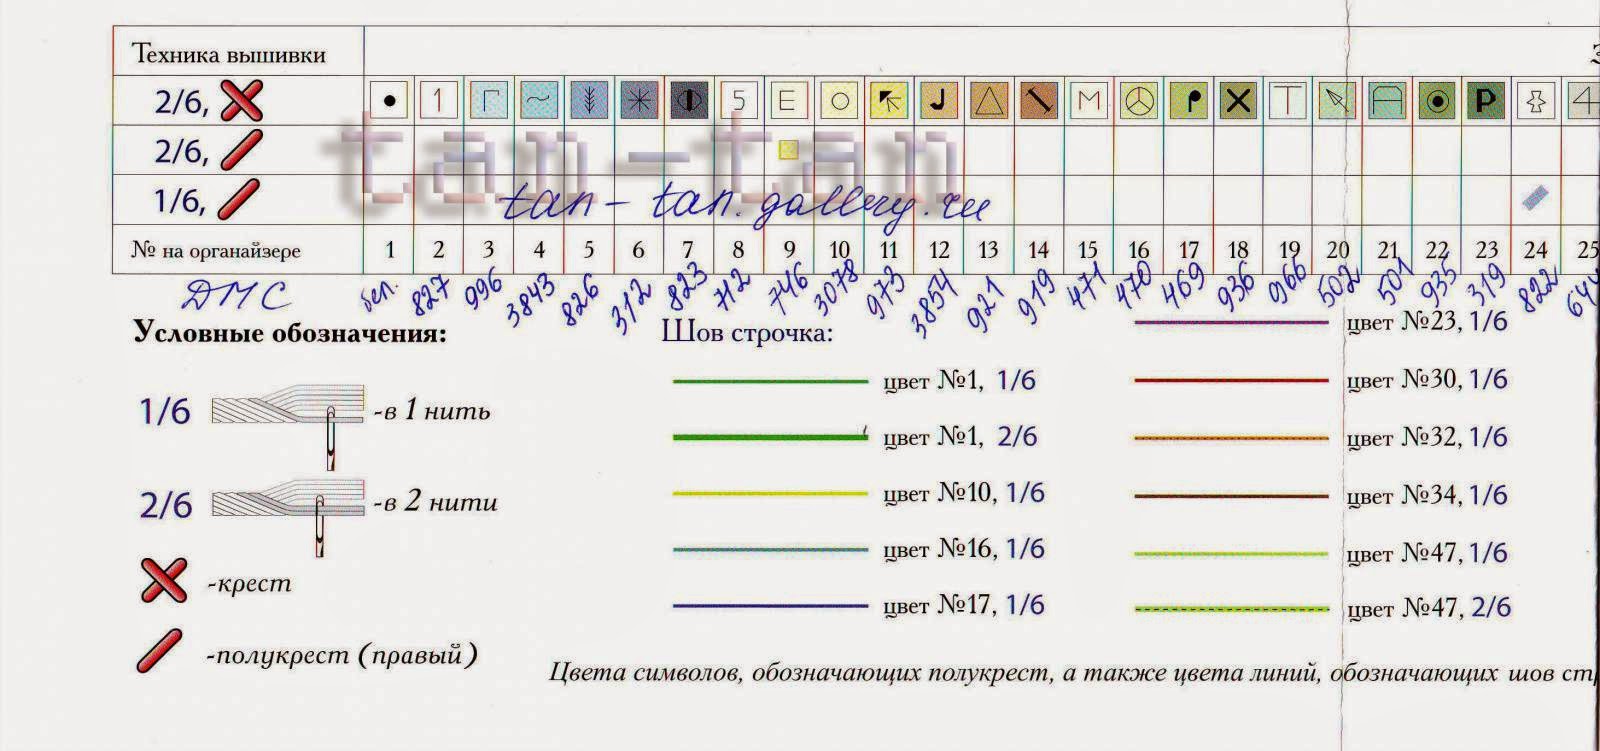Viewport: 1600px width, 751px height.
Task: Select the music-note-like symbol in column 17
Action: 1188,100
